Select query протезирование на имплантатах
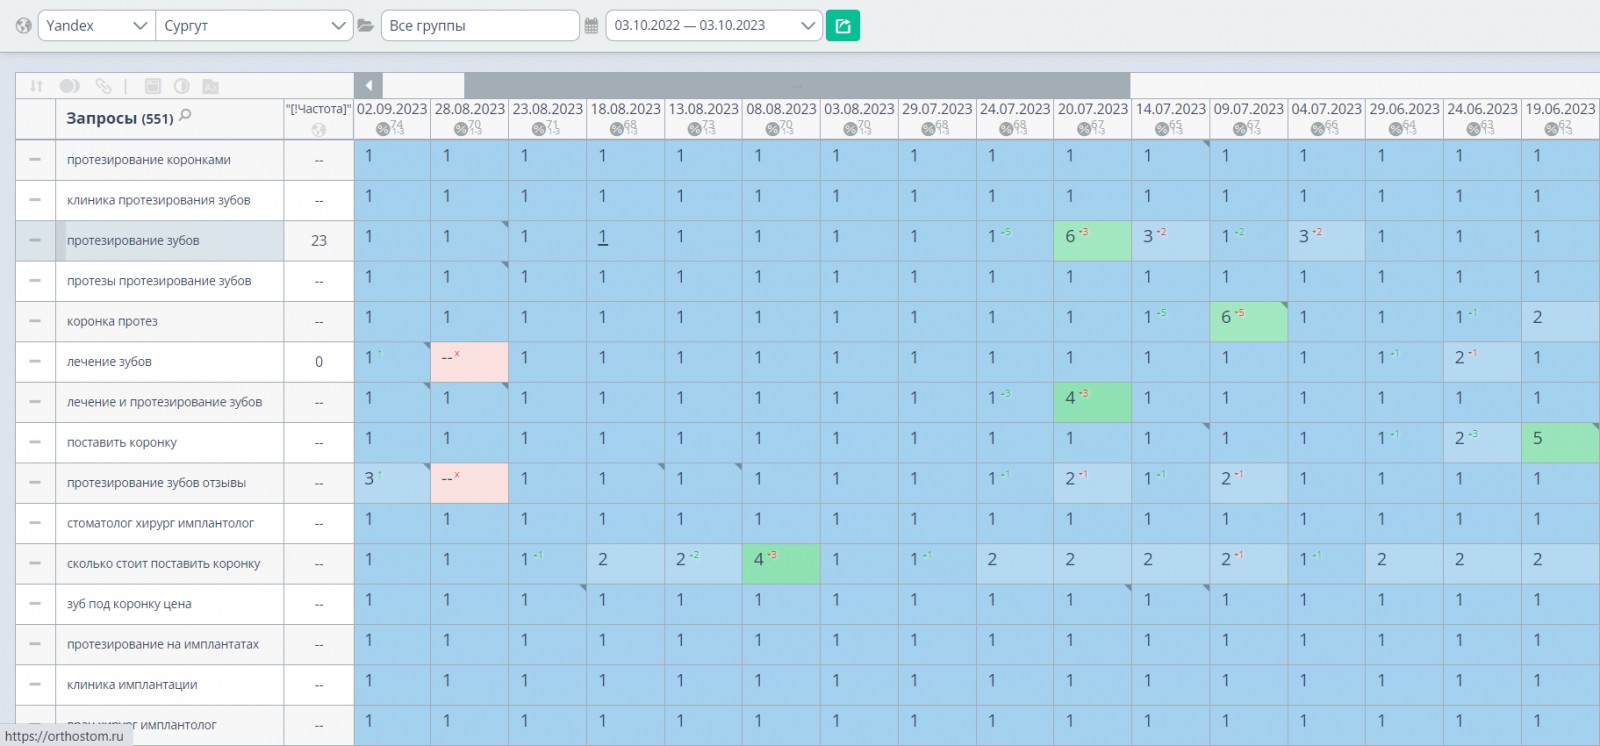This screenshot has width=1600, height=746. click(163, 645)
